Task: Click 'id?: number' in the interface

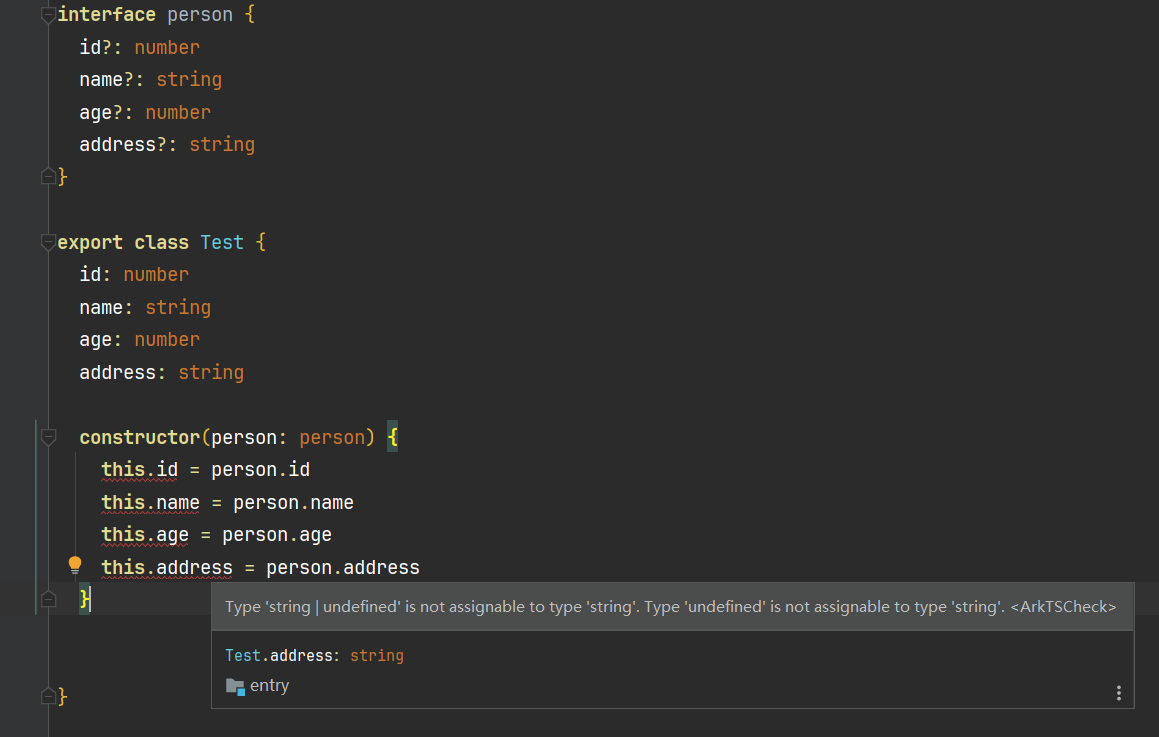Action: coord(140,47)
